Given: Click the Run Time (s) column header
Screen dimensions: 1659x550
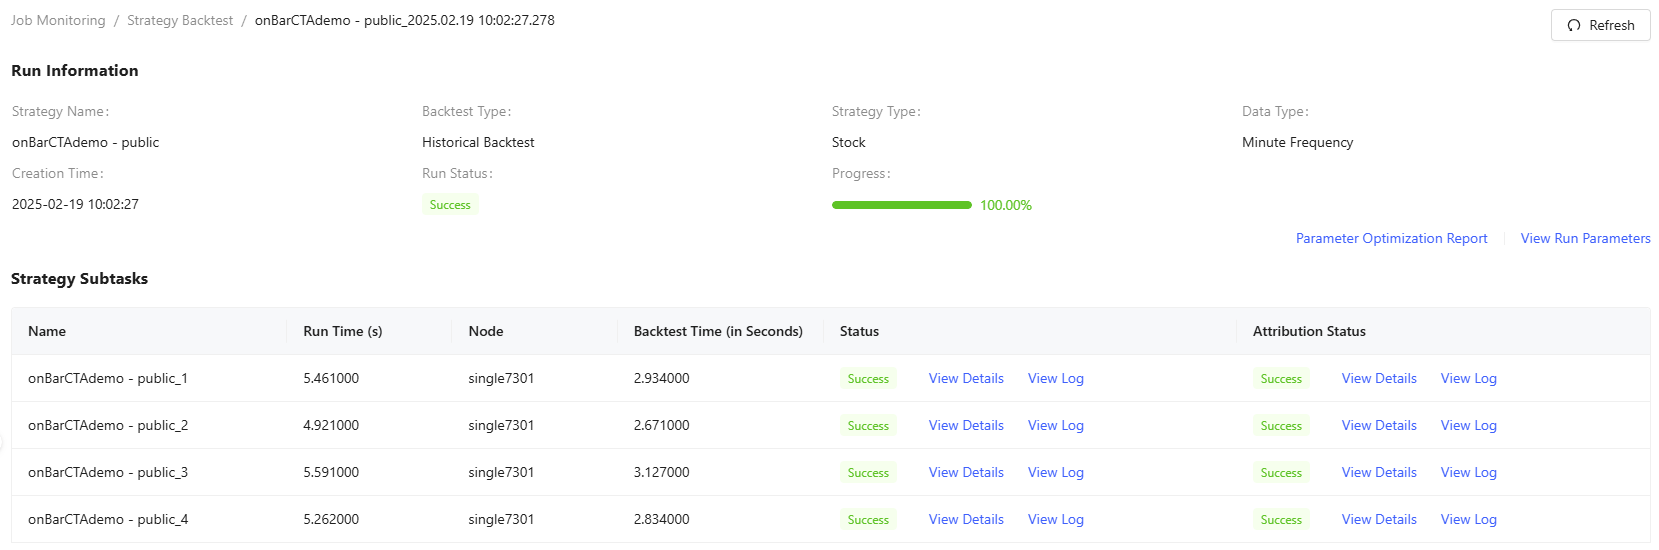Looking at the screenshot, I should (343, 331).
